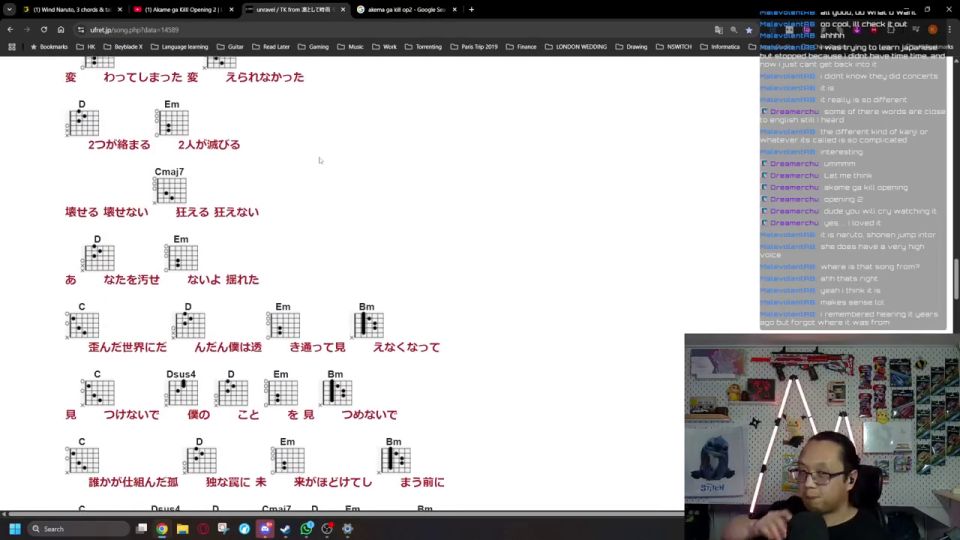The image size is (960, 540).
Task: Close the akame ga kill op2 Google tab
Action: click(454, 9)
